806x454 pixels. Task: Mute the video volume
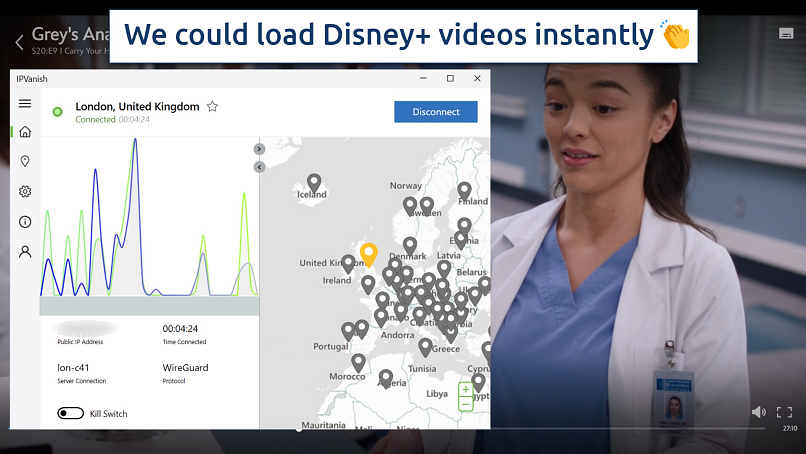point(758,412)
